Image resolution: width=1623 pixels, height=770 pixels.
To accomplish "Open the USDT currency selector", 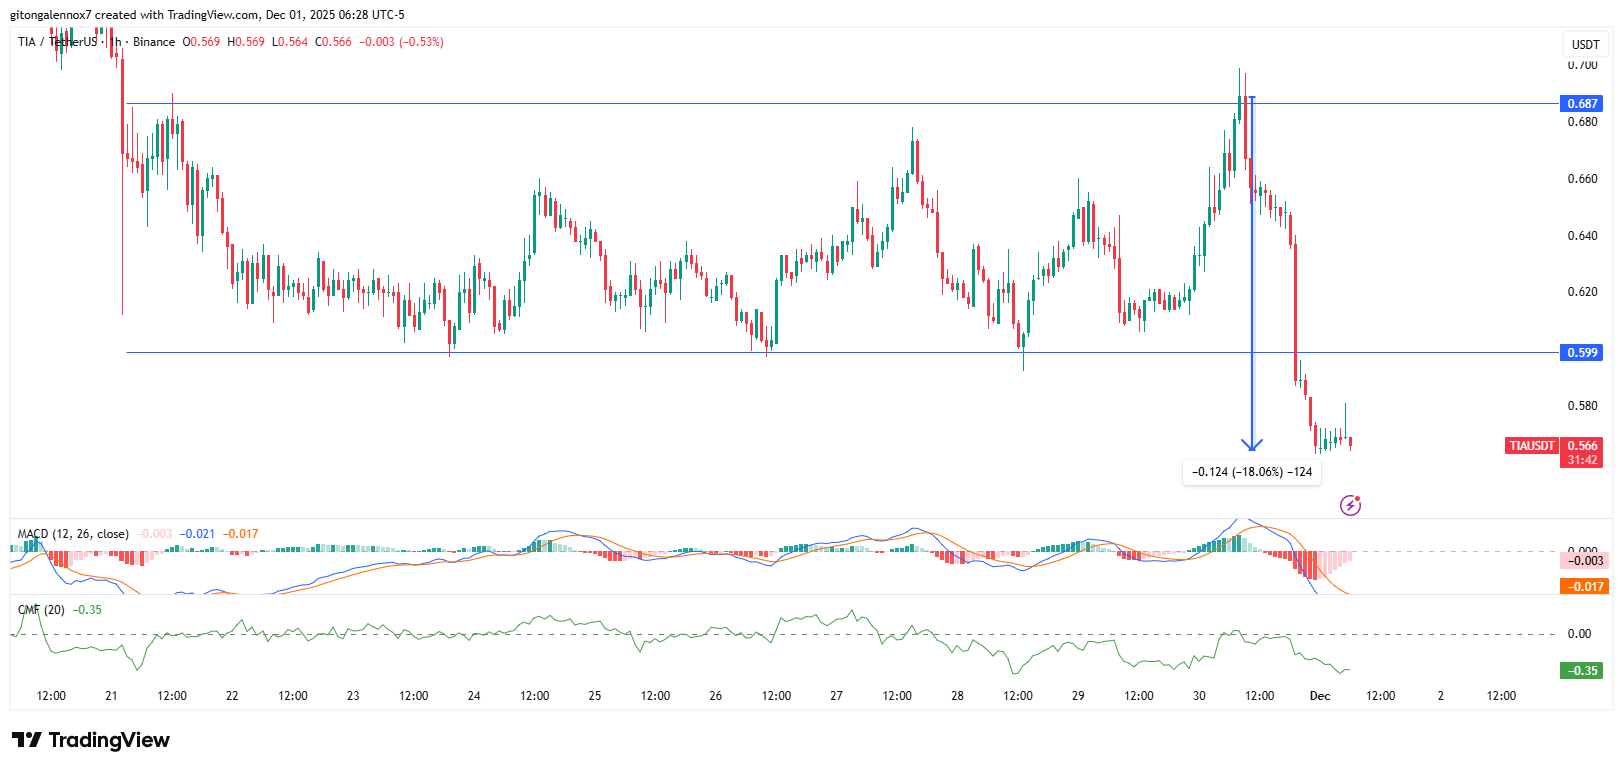I will click(1585, 44).
